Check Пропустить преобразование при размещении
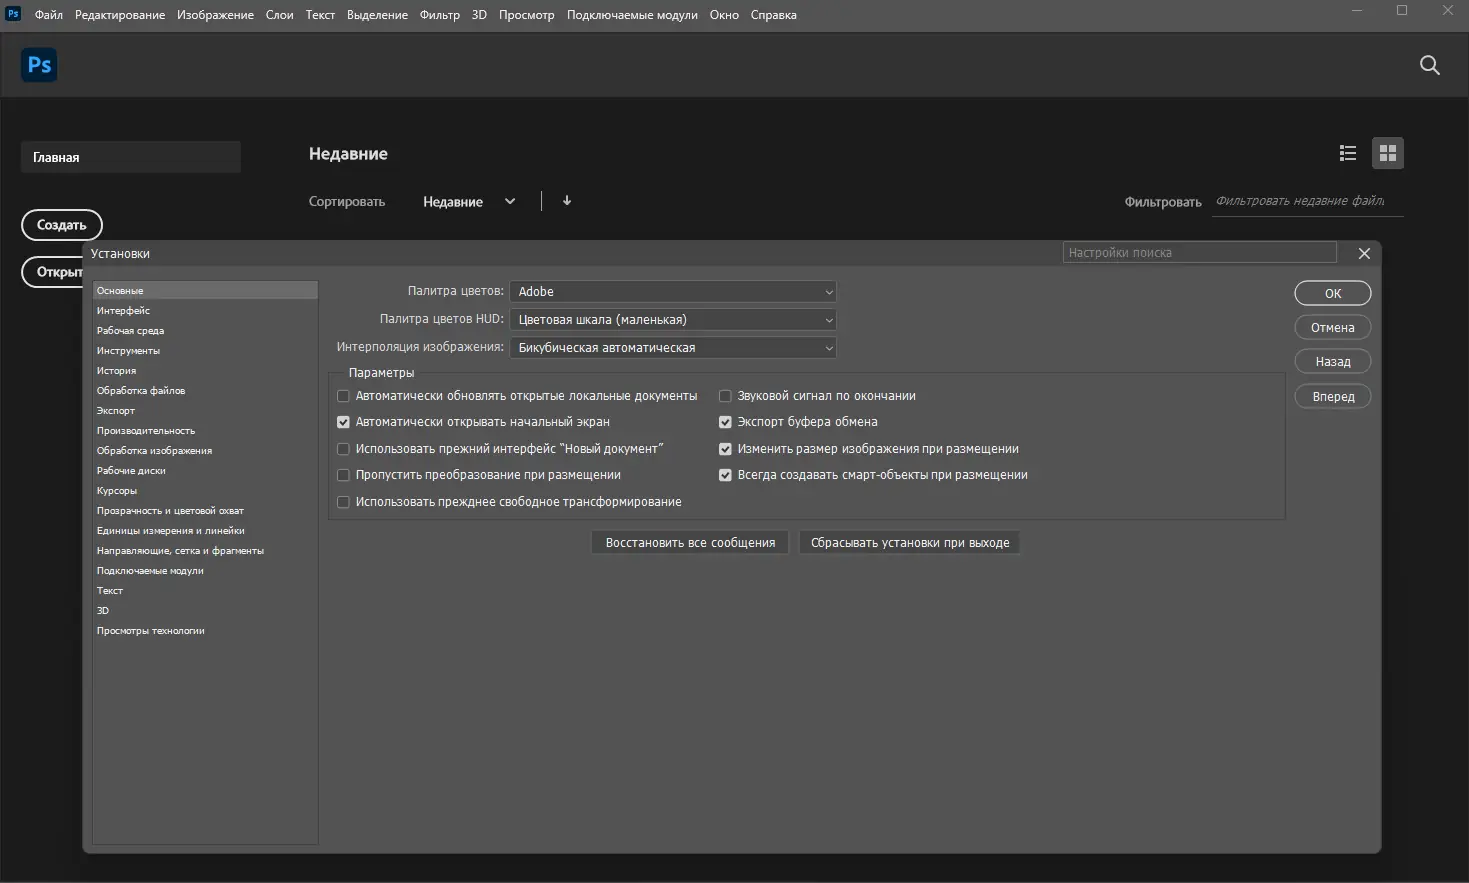 tap(344, 475)
